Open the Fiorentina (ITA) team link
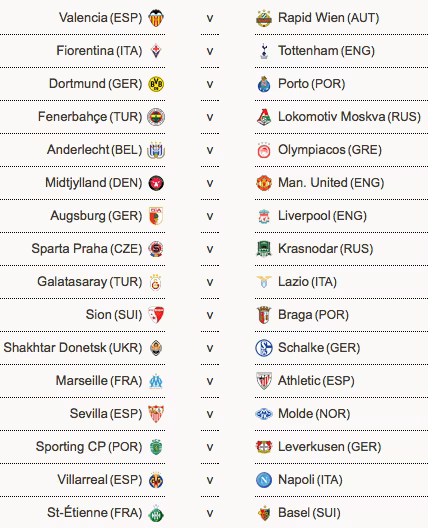This screenshot has height=528, width=428. [99, 51]
